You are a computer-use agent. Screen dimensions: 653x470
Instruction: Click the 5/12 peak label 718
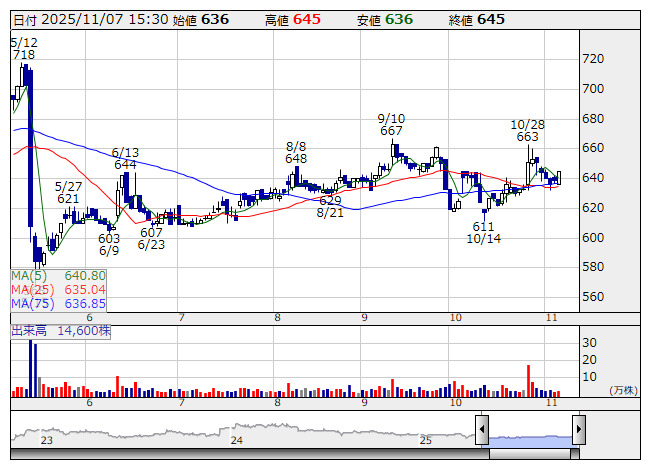coord(24,55)
